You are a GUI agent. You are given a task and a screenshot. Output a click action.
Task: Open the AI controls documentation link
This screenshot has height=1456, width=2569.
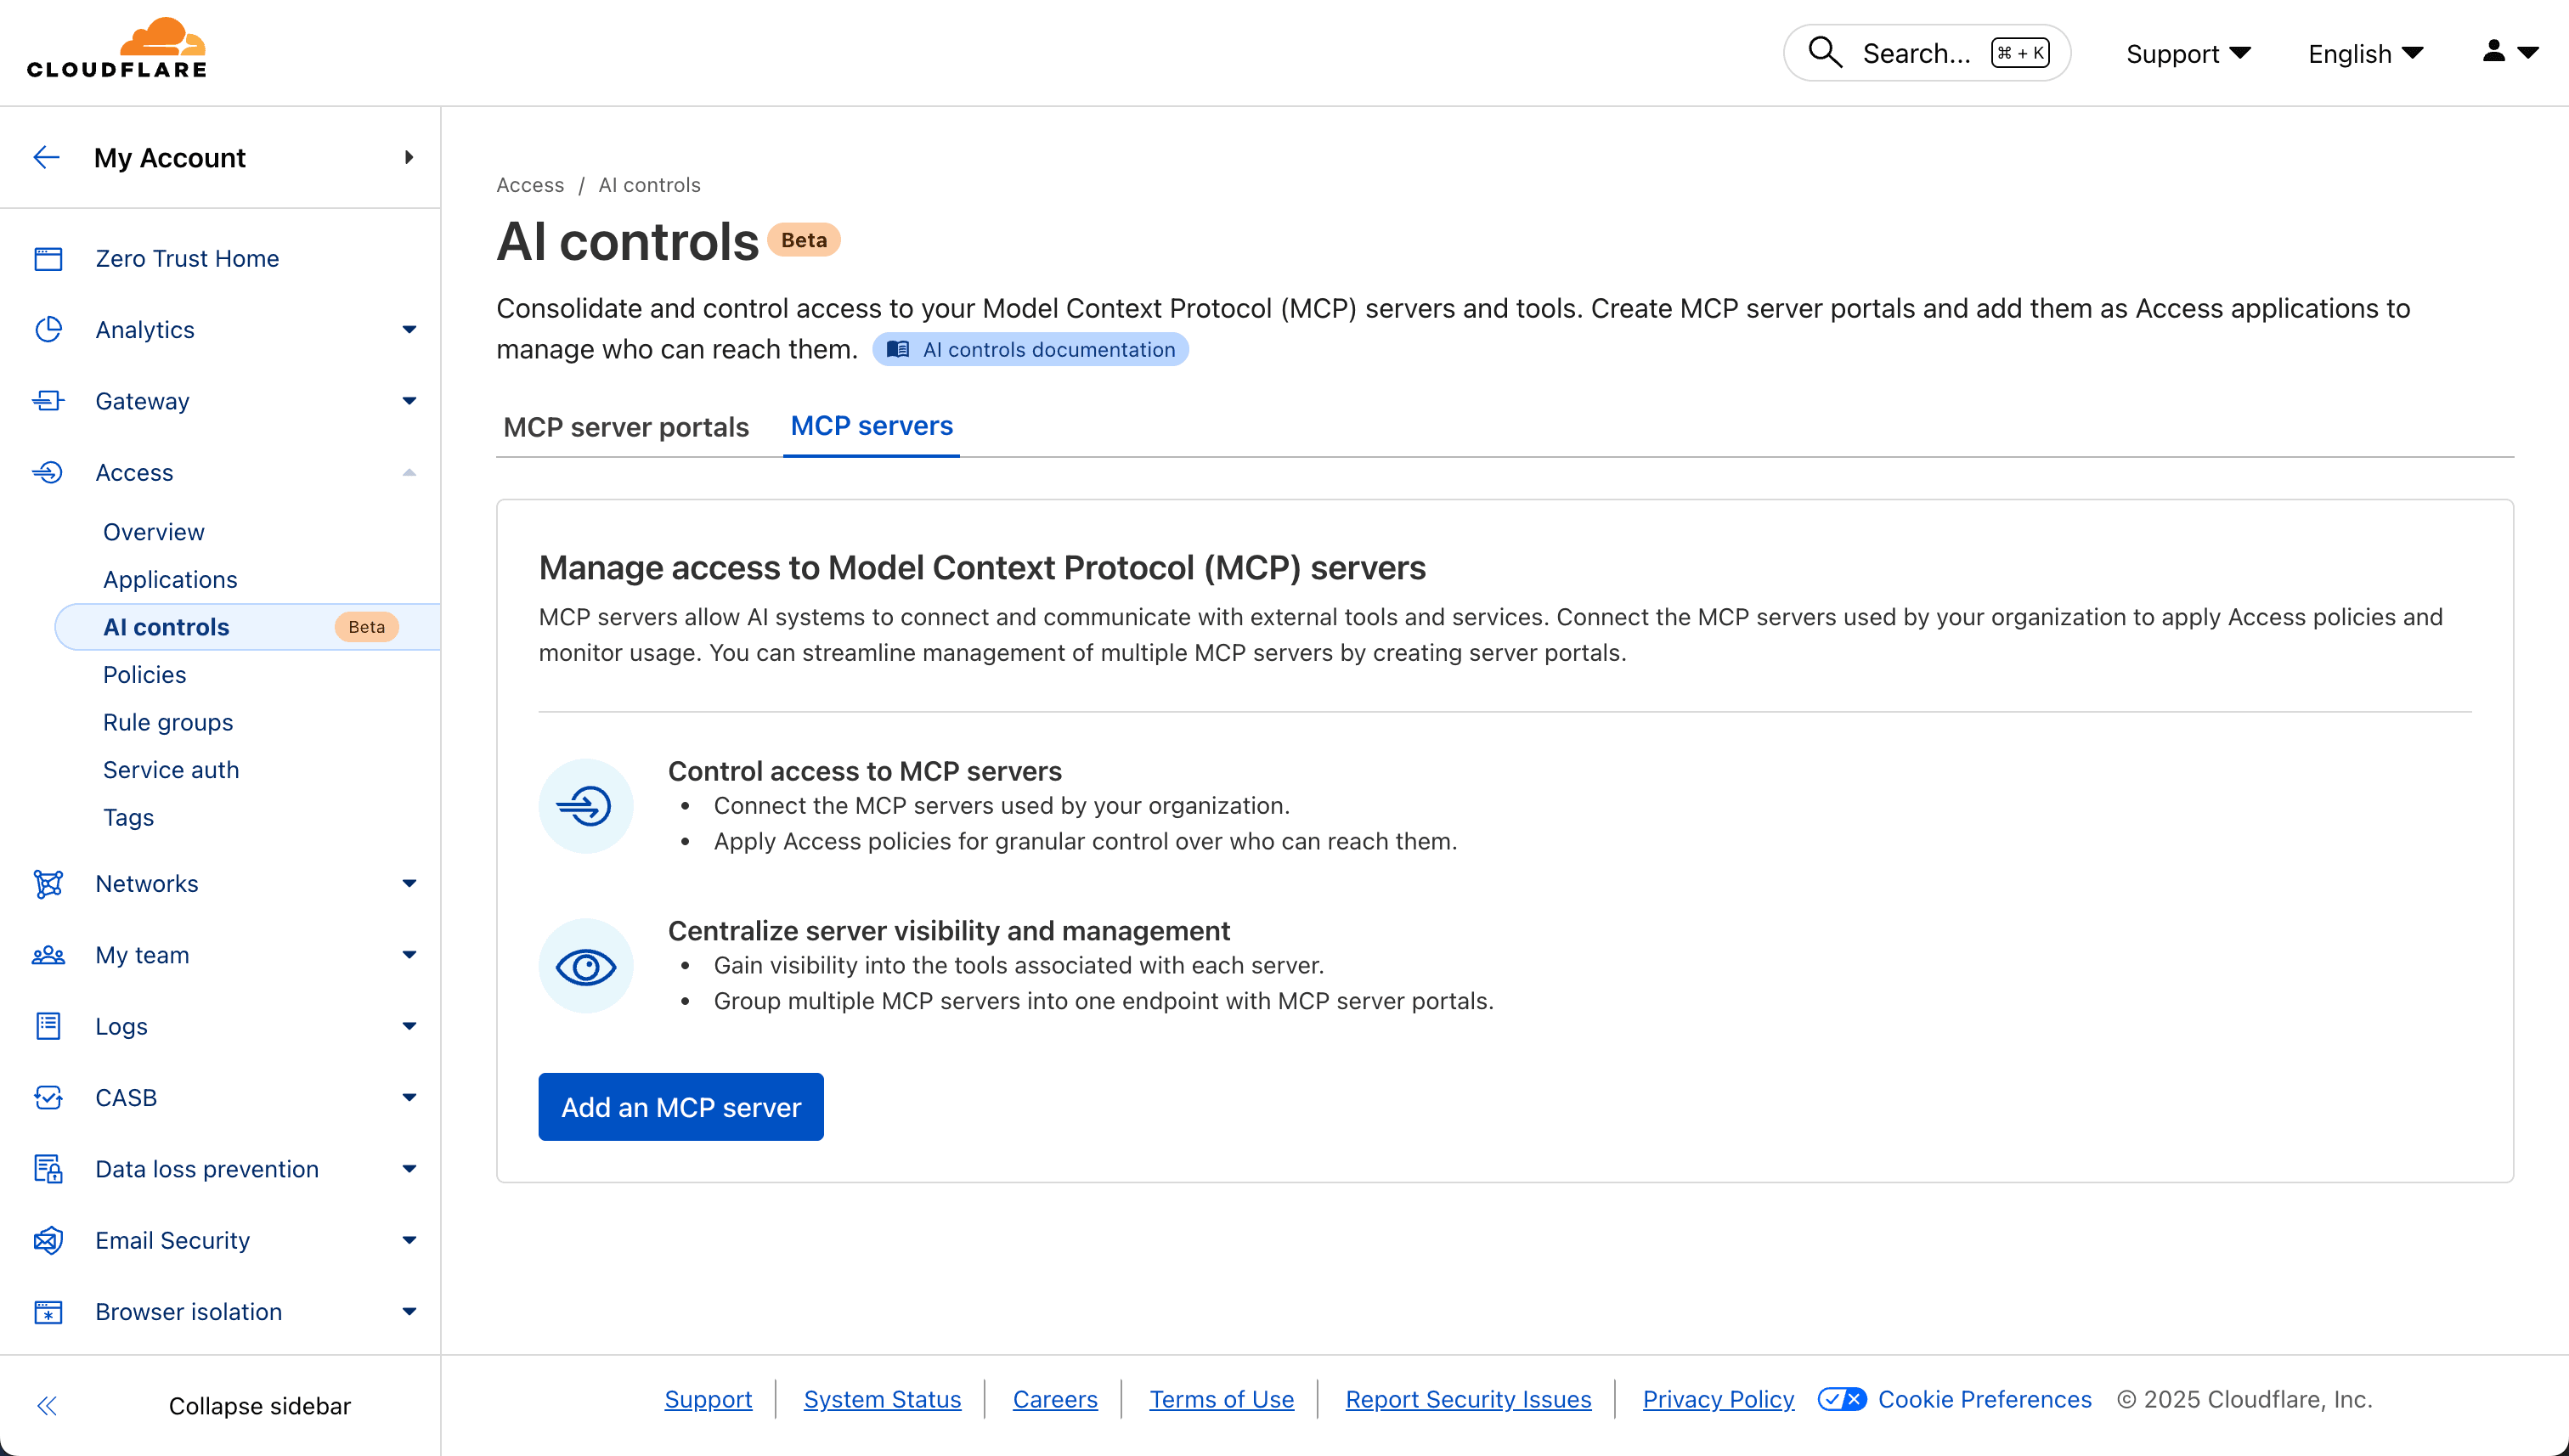pos(1031,349)
